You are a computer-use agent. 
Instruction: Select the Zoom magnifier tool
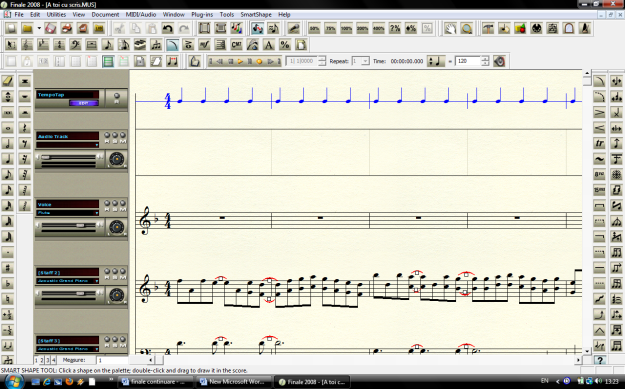point(466,28)
